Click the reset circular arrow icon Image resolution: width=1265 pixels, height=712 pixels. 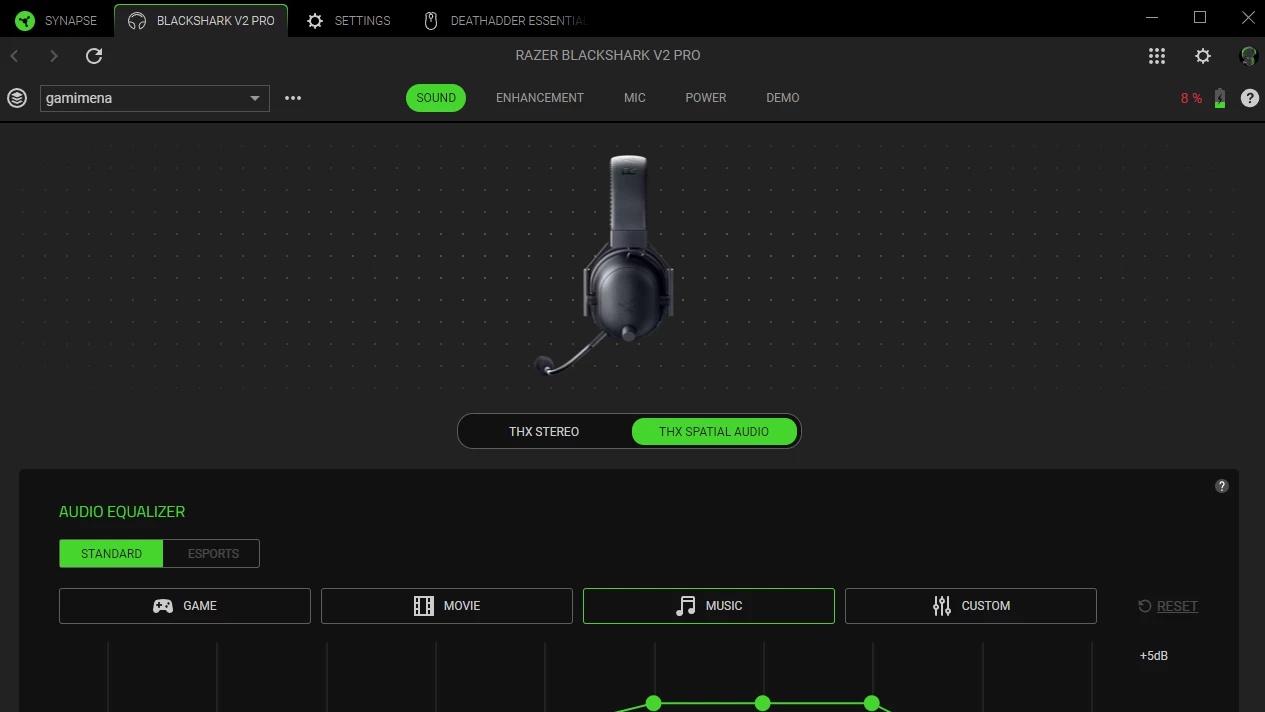click(1145, 606)
